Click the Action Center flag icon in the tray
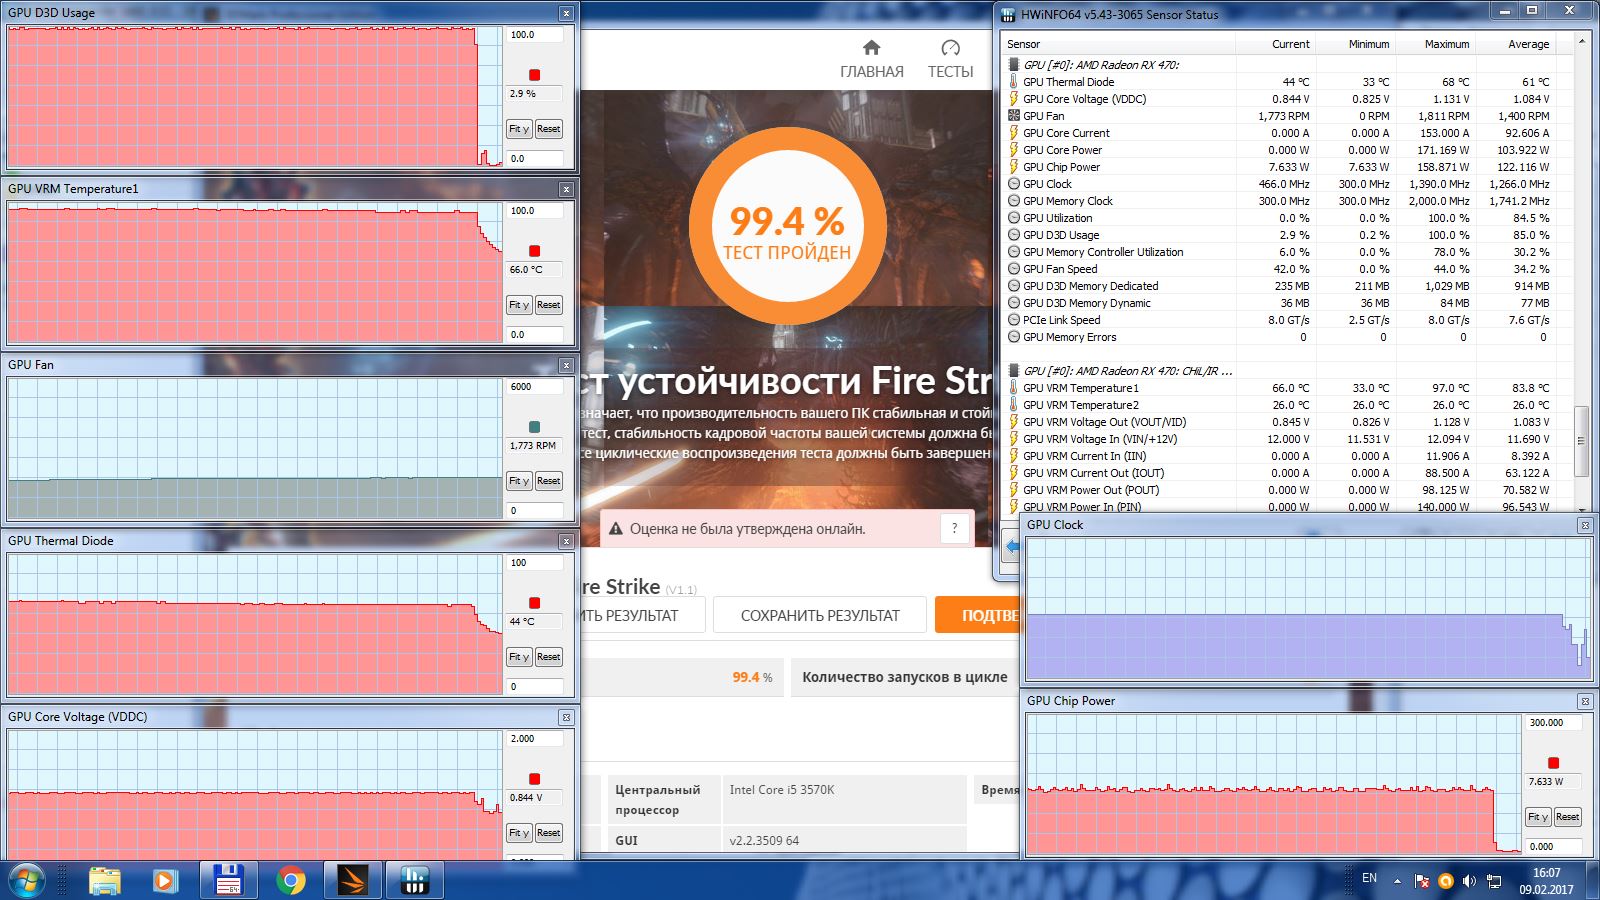The height and width of the screenshot is (900, 1600). click(1422, 881)
